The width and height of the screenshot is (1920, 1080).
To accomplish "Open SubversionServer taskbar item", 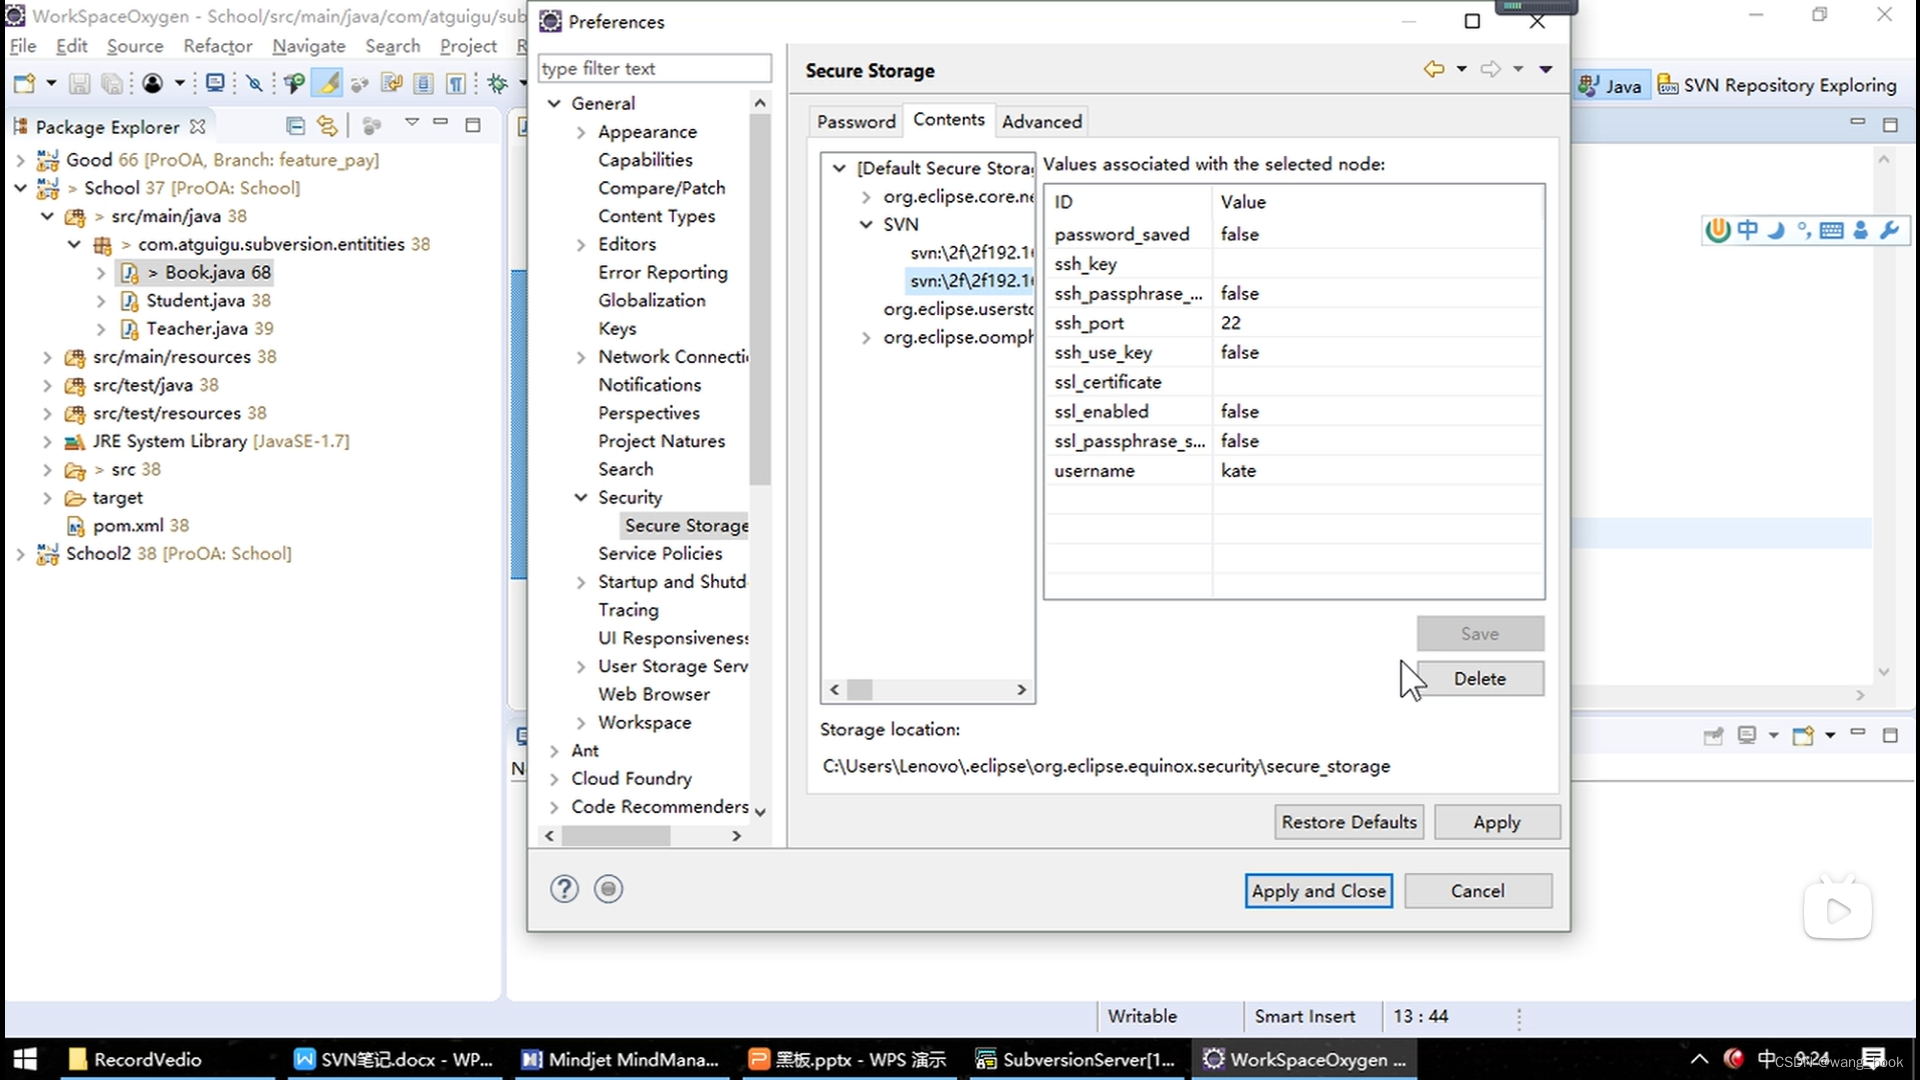I will pyautogui.click(x=1076, y=1059).
